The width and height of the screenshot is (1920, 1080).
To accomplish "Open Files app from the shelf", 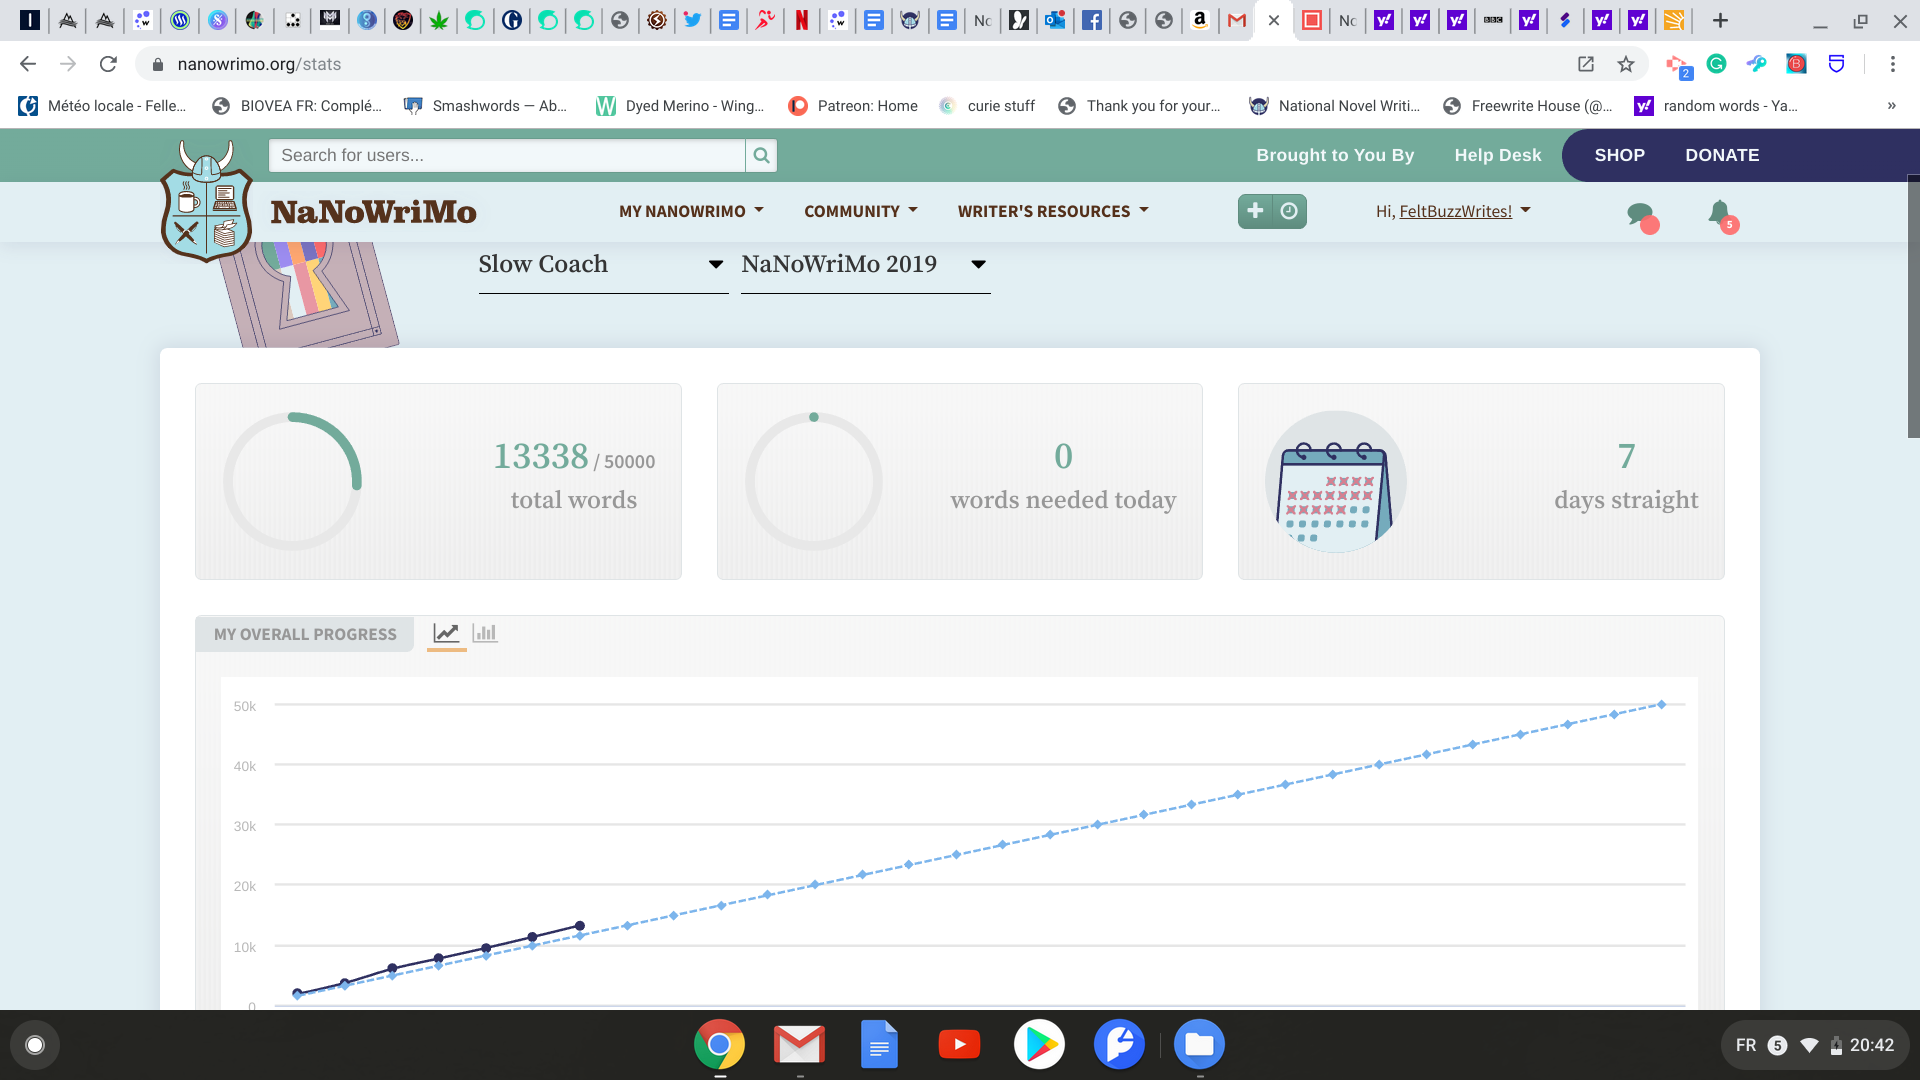I will pos(1199,1045).
